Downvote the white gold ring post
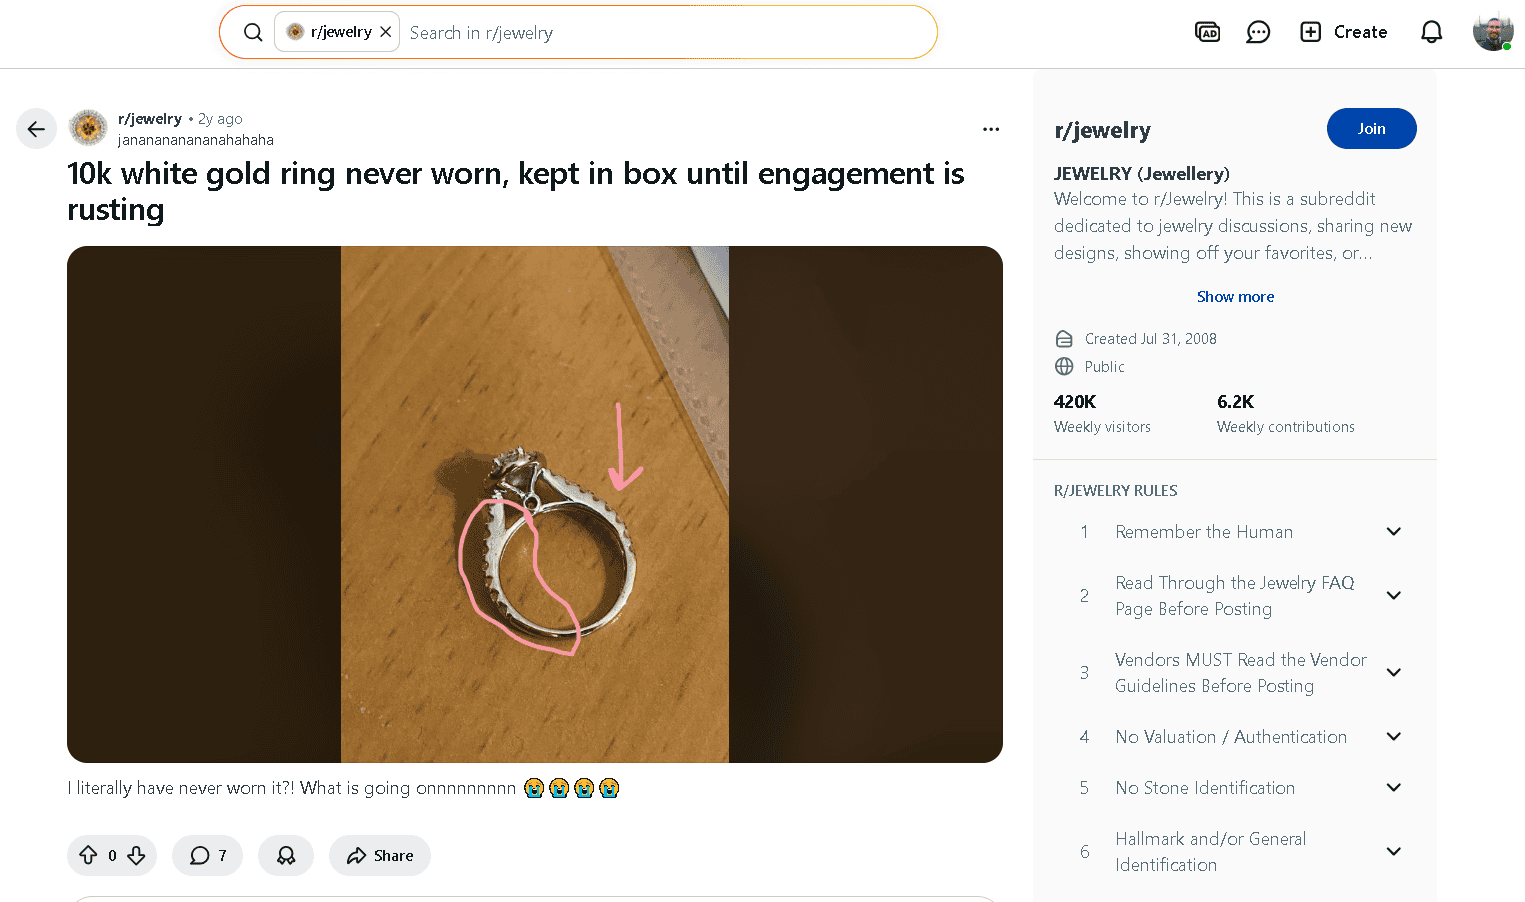 point(137,855)
